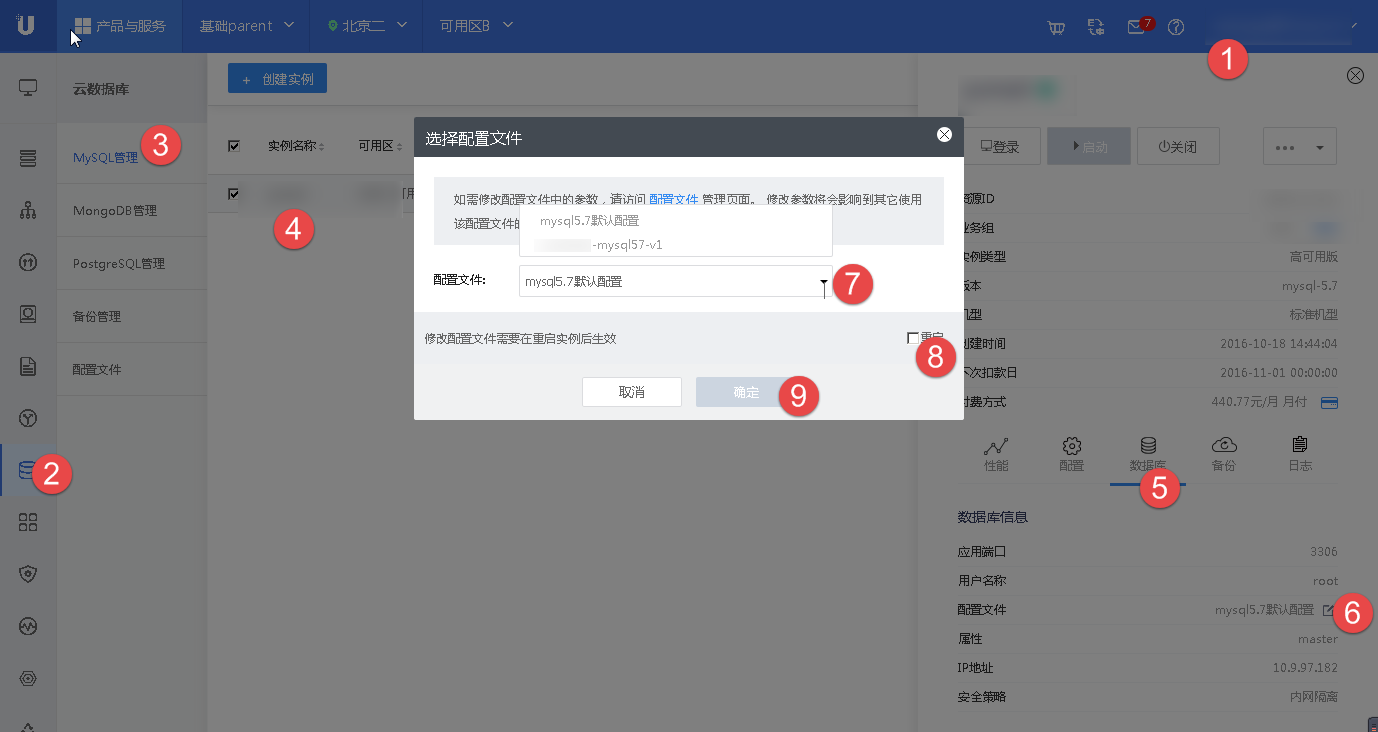This screenshot has height=732, width=1378.
Task: Close the 选择配置文件 dialog
Action: pyautogui.click(x=944, y=135)
